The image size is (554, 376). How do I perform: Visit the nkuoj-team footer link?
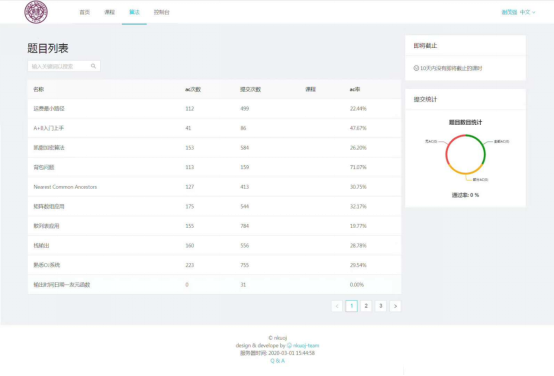click(x=306, y=345)
